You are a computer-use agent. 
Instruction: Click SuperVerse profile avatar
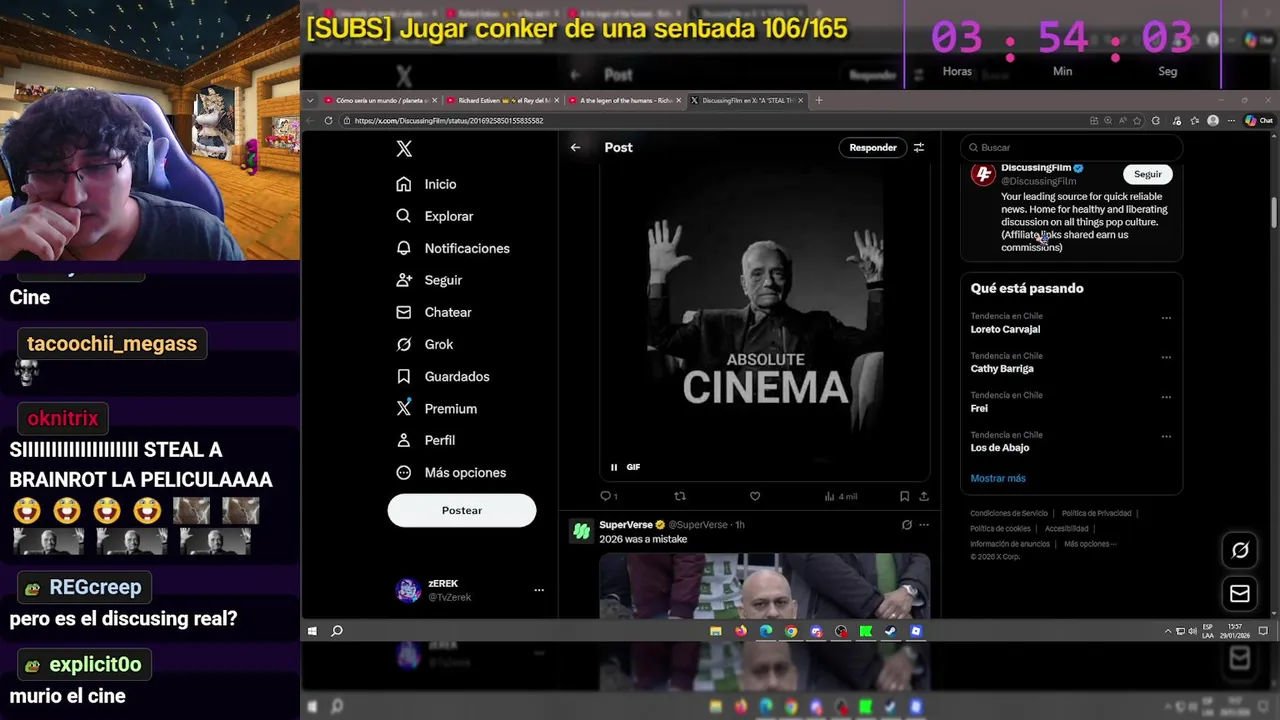click(581, 532)
